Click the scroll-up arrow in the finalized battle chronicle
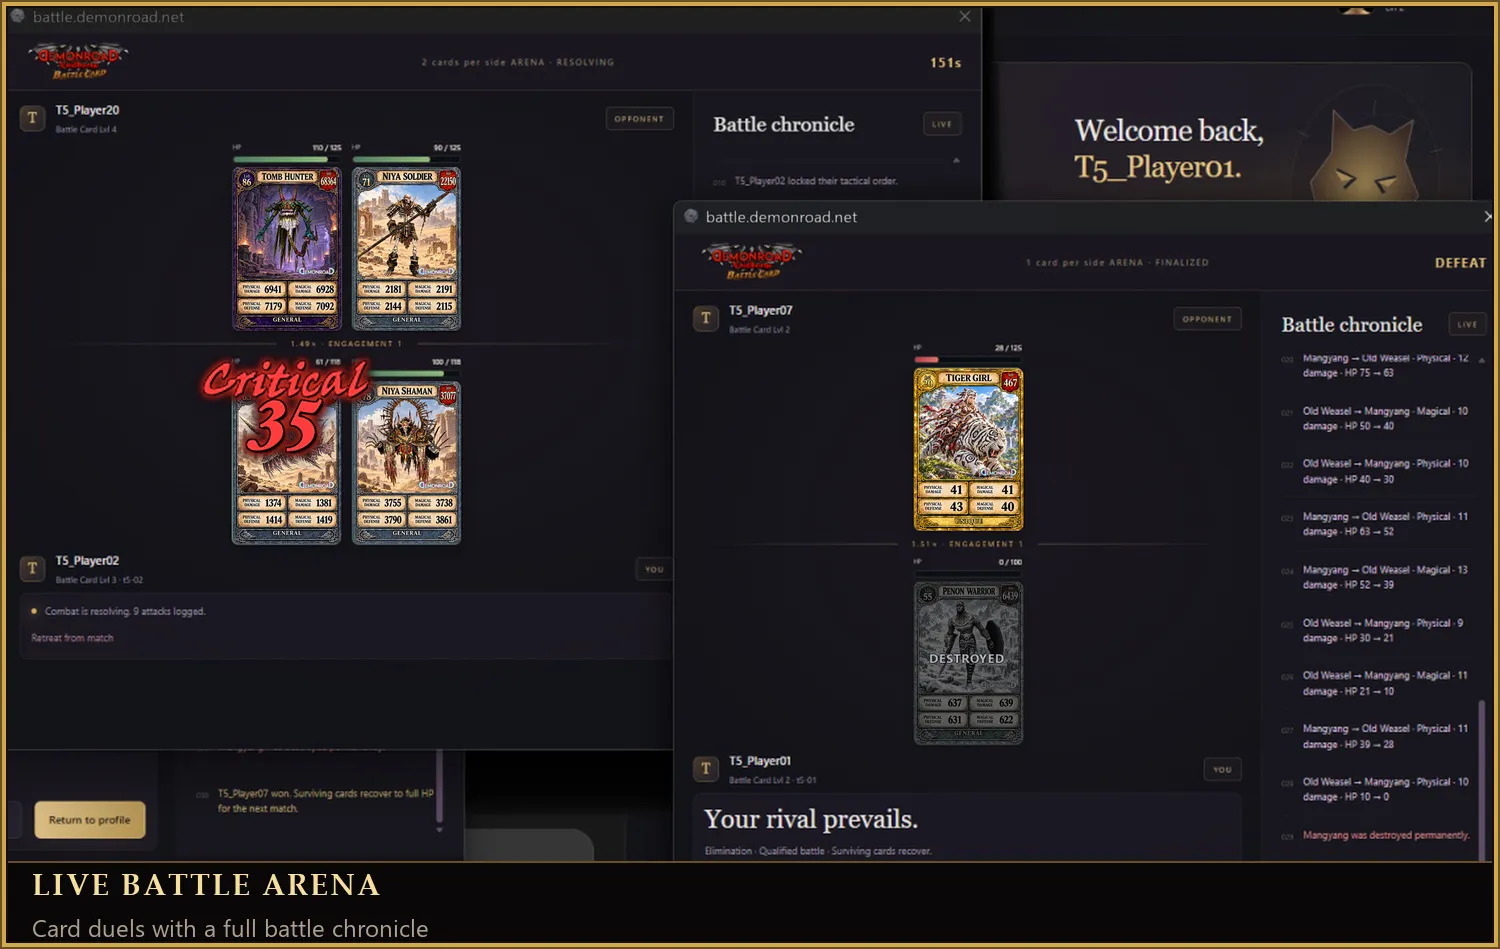 [x=1482, y=360]
